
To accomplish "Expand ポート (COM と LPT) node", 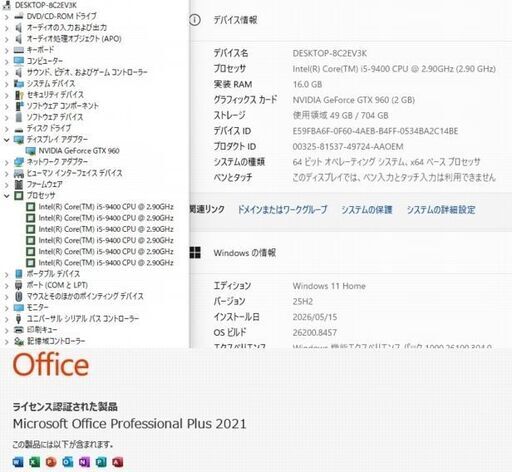I will click(6, 285).
